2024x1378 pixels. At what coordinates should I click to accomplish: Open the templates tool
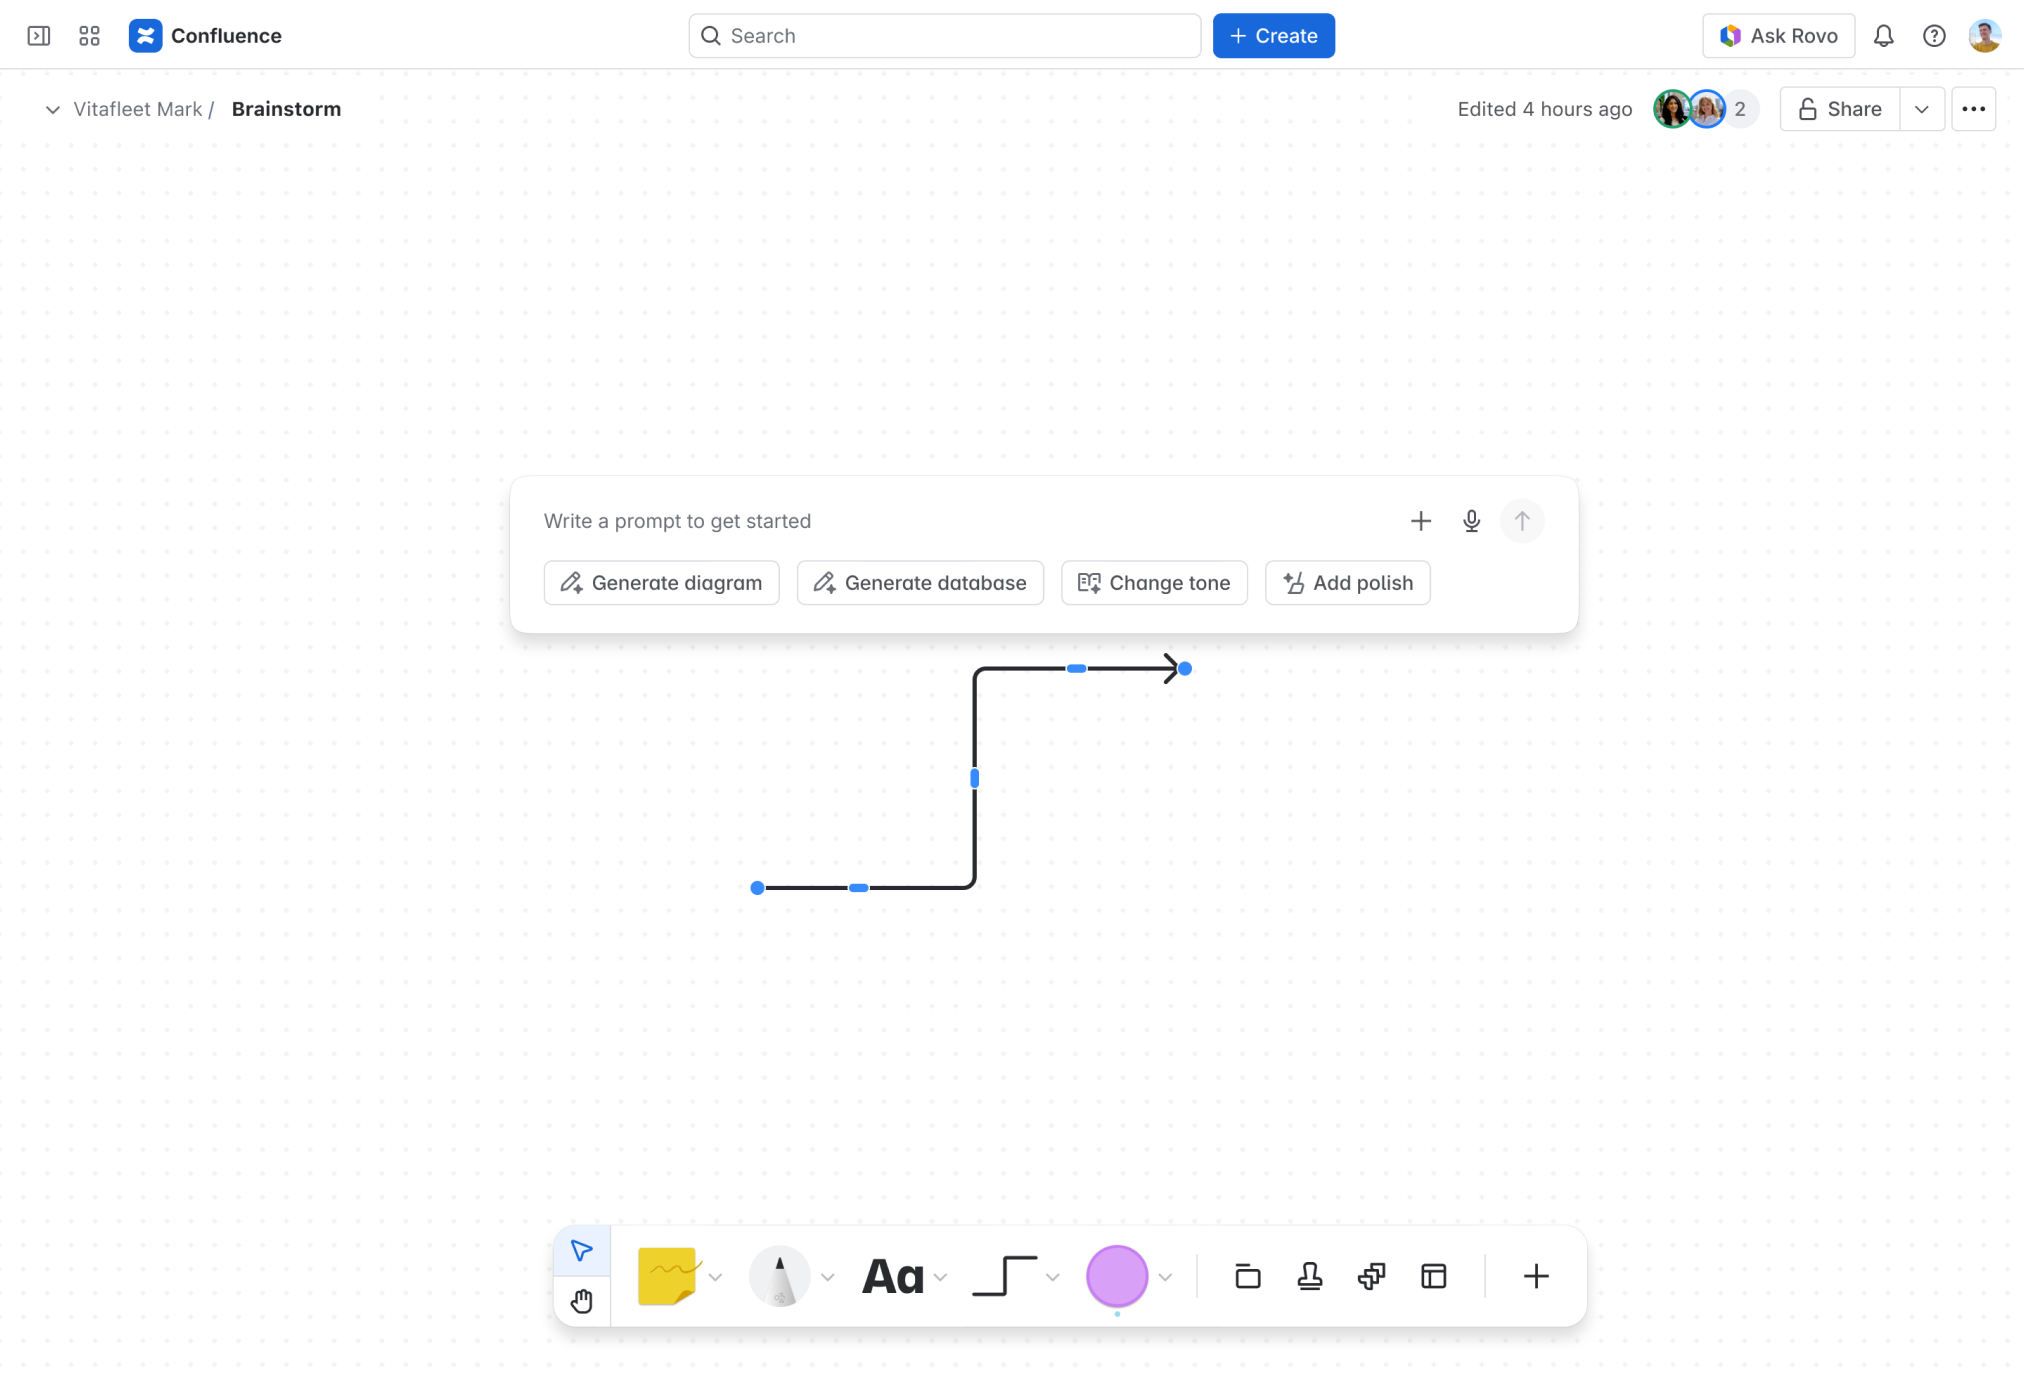click(1434, 1276)
